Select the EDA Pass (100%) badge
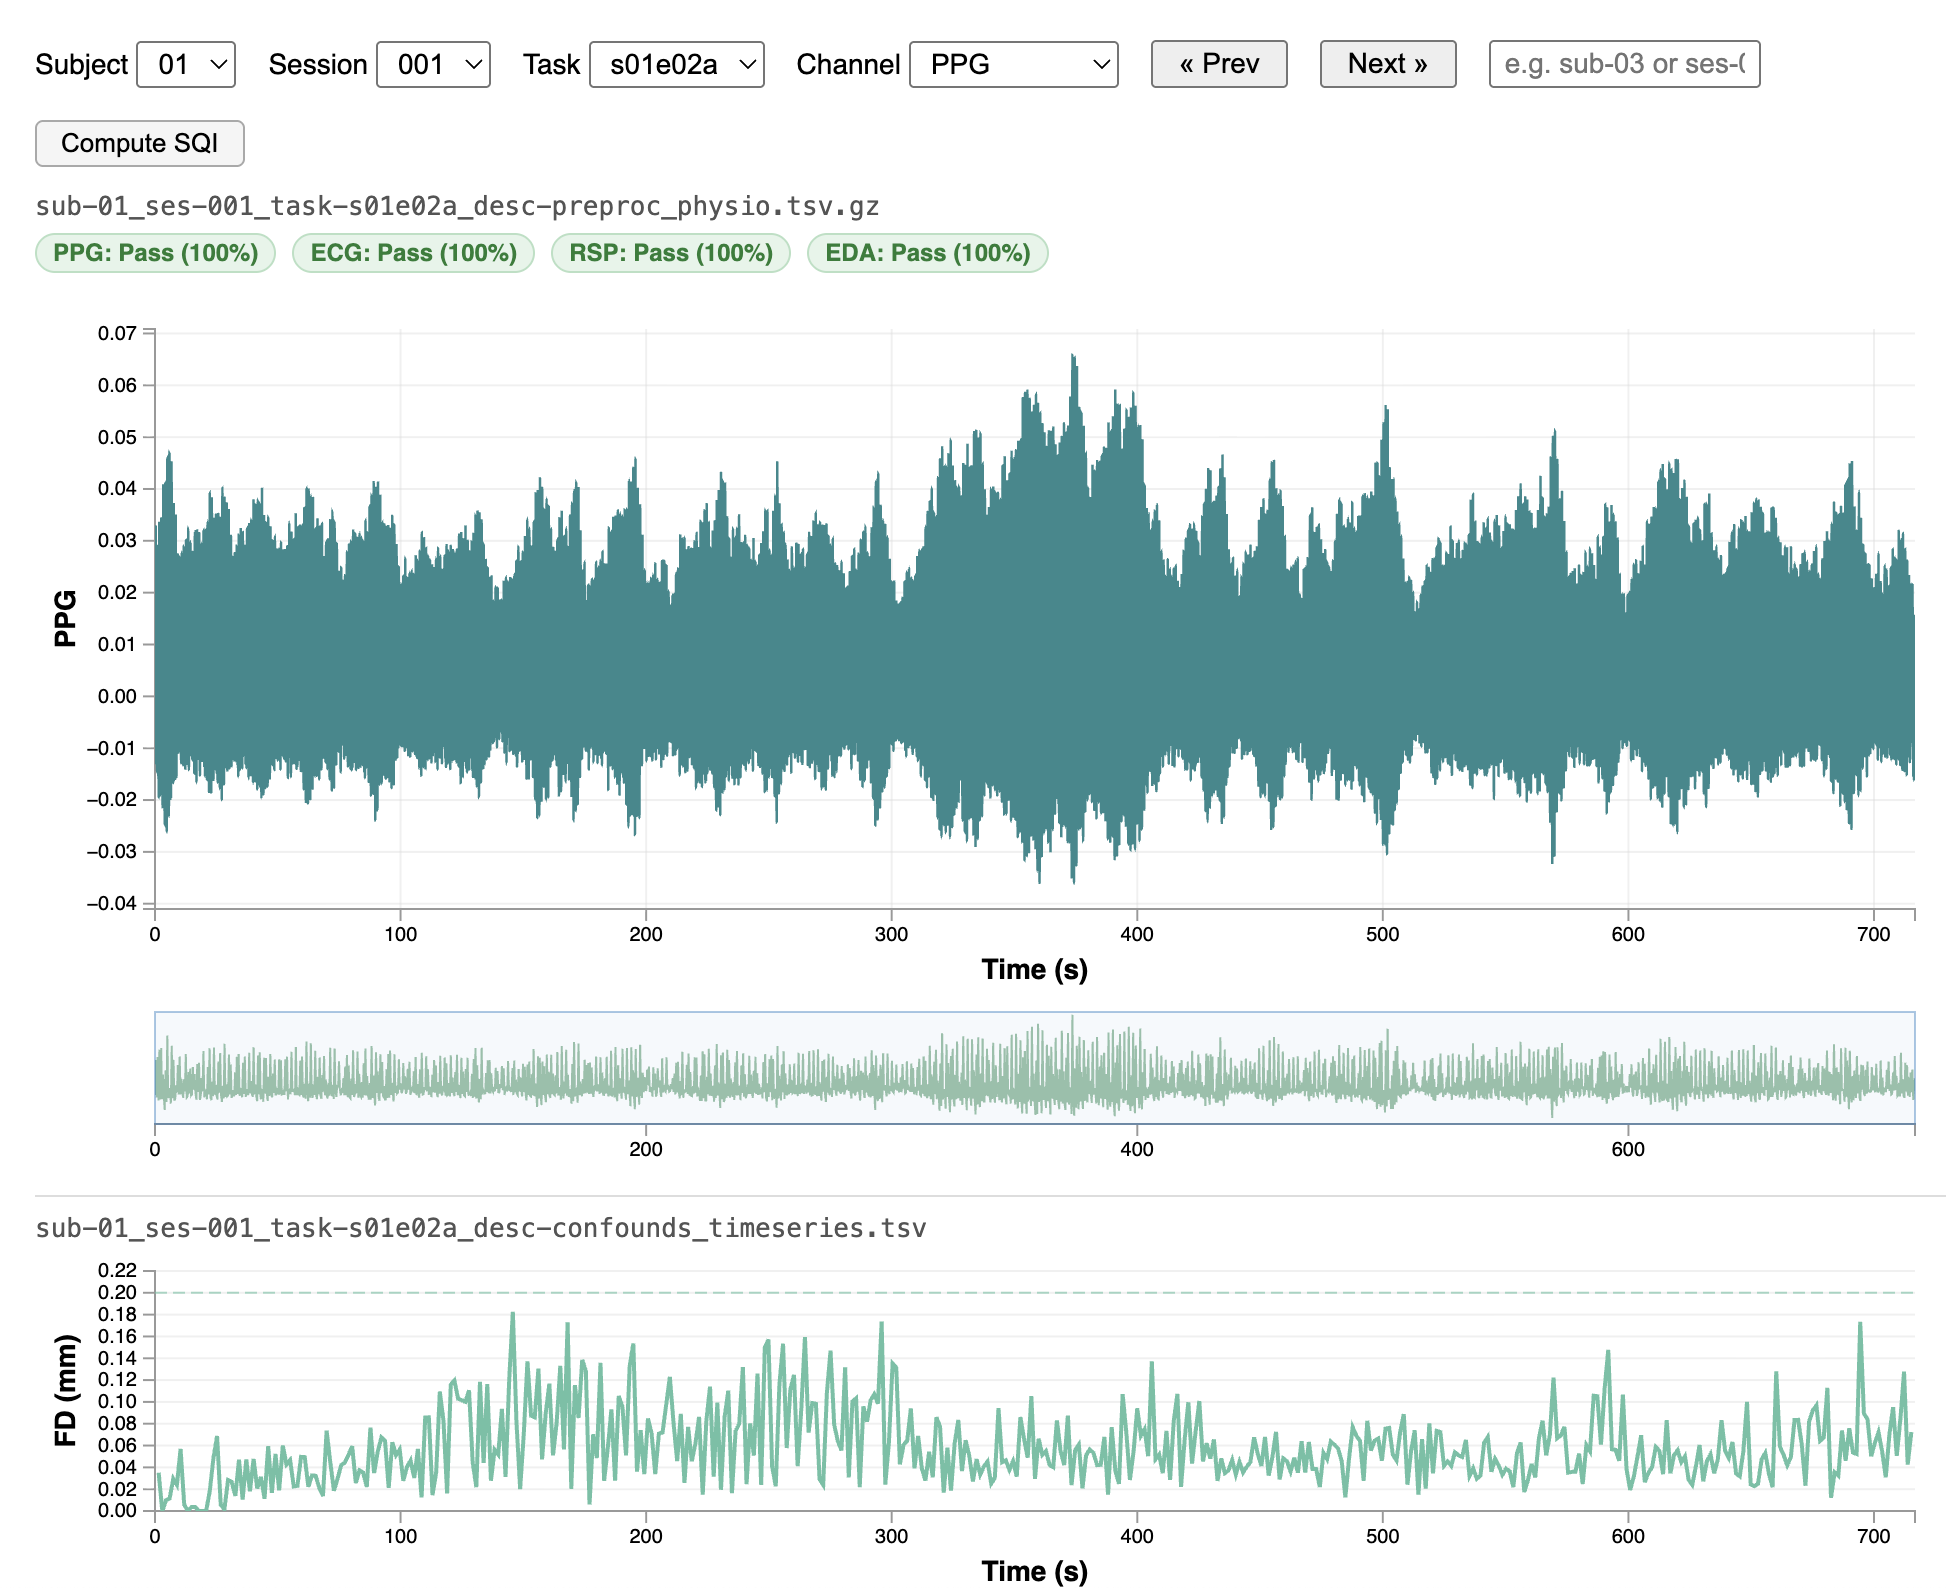1946x1588 pixels. [927, 253]
